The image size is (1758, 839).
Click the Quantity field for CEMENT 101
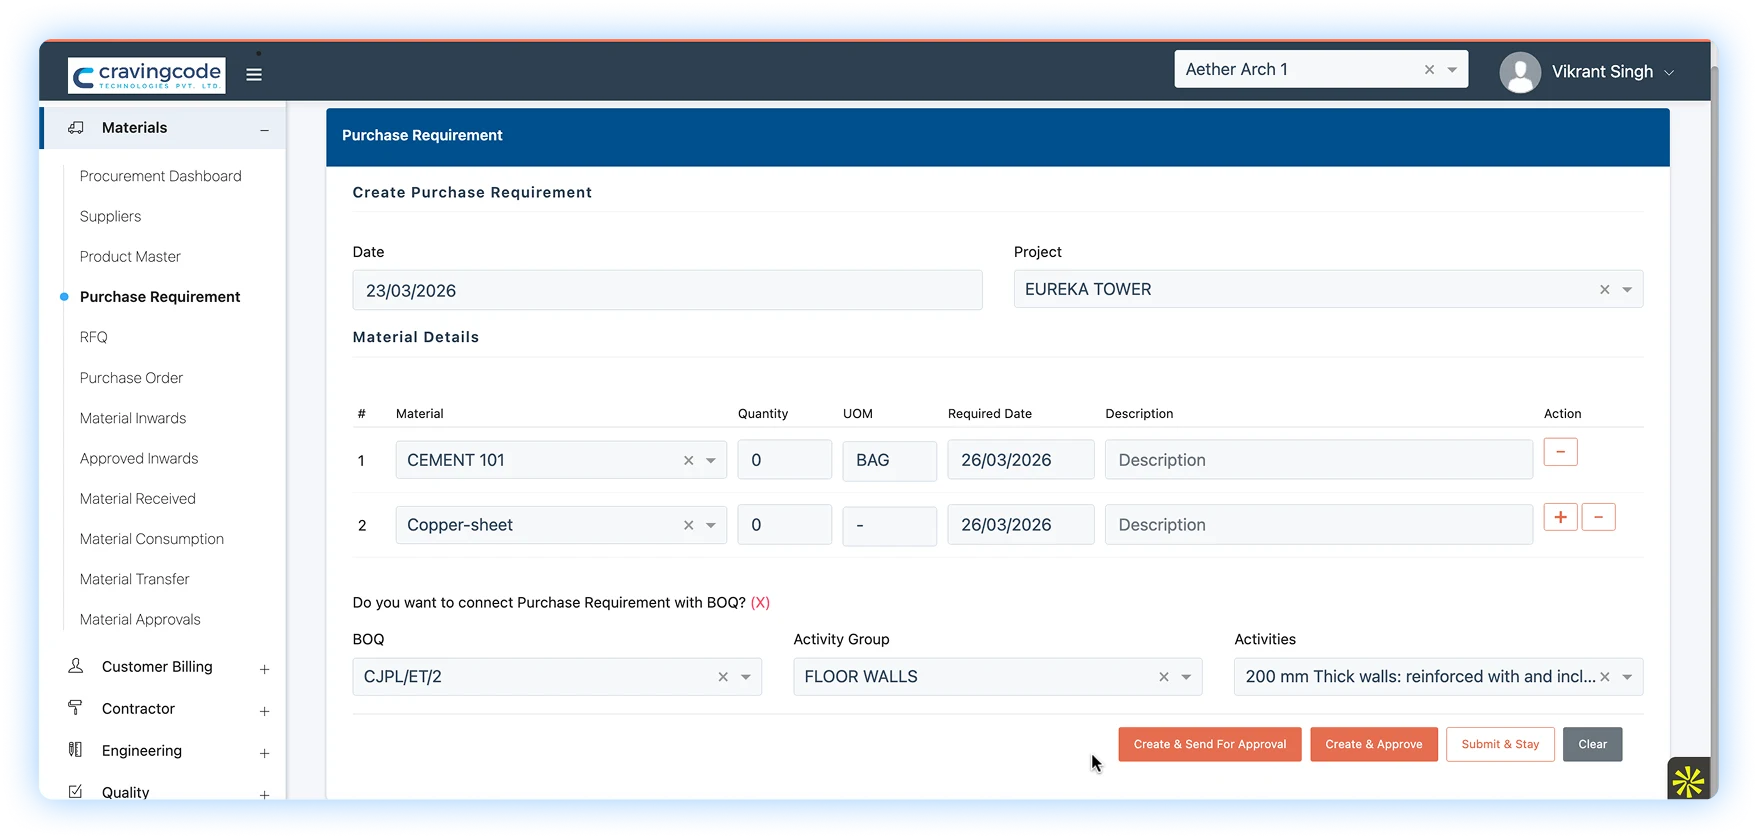pyautogui.click(x=785, y=460)
